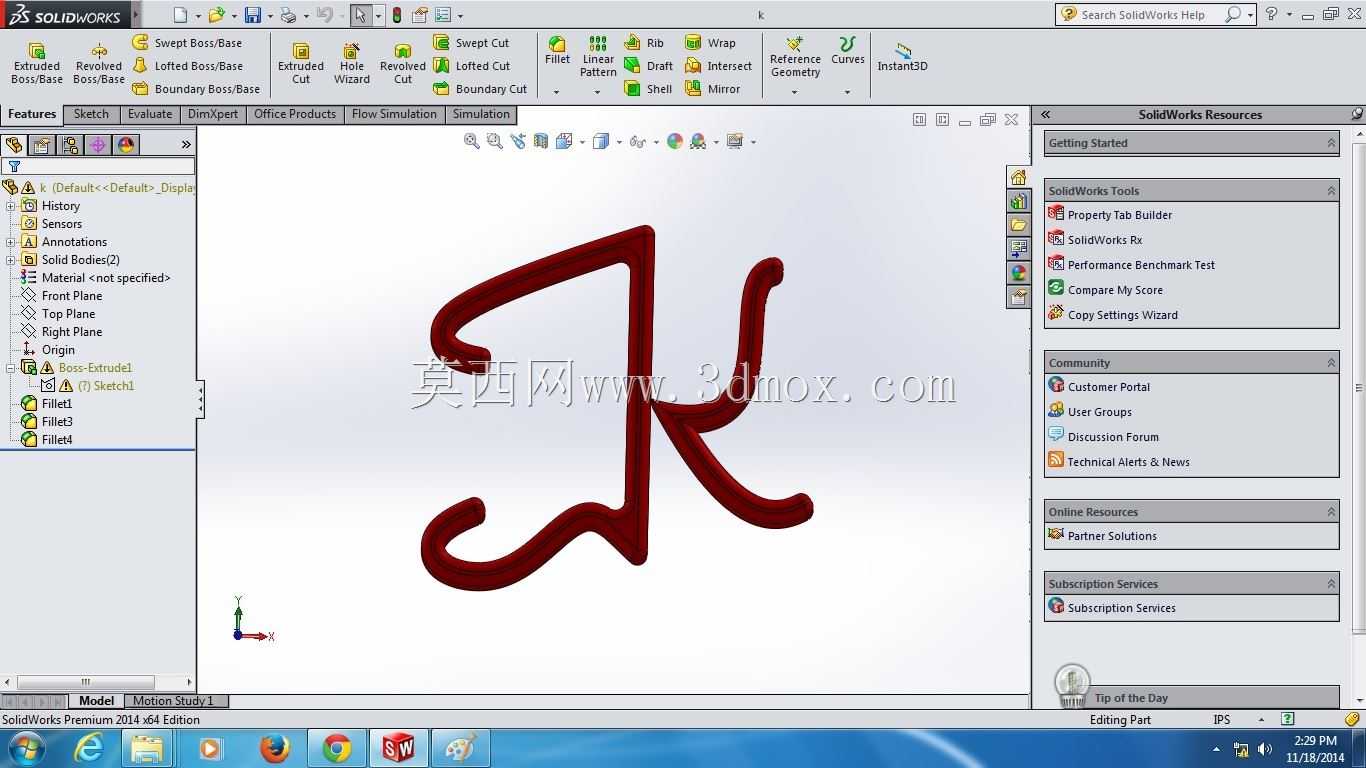Open the DimXpert tab

pos(213,114)
